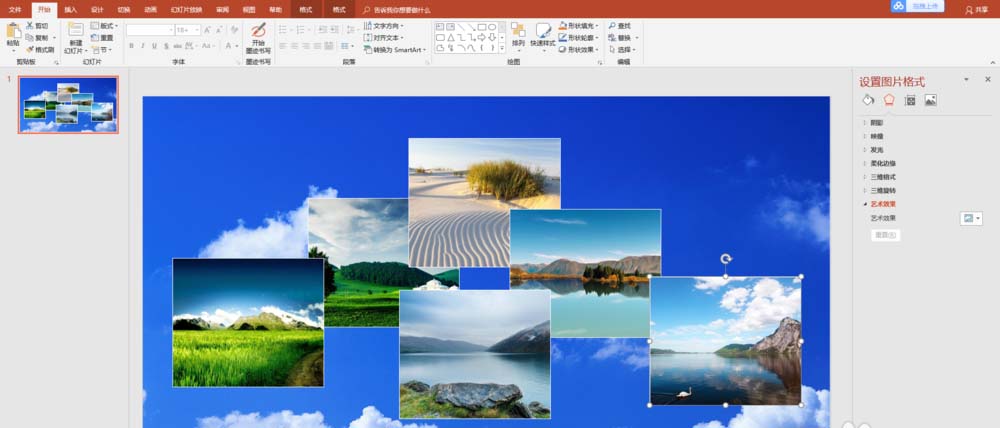Viewport: 1000px width, 428px height.
Task: Switch to the Animations (动画) tab
Action: point(151,10)
